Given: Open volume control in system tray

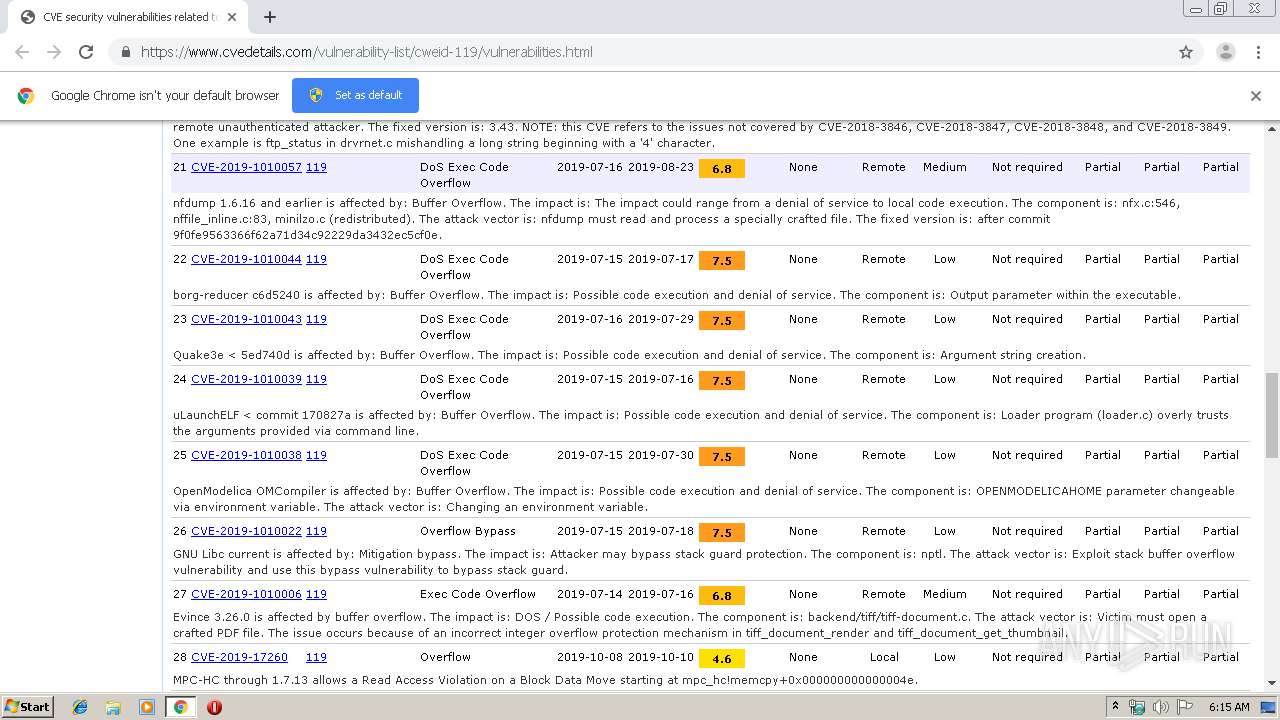Looking at the screenshot, I should [x=1161, y=707].
